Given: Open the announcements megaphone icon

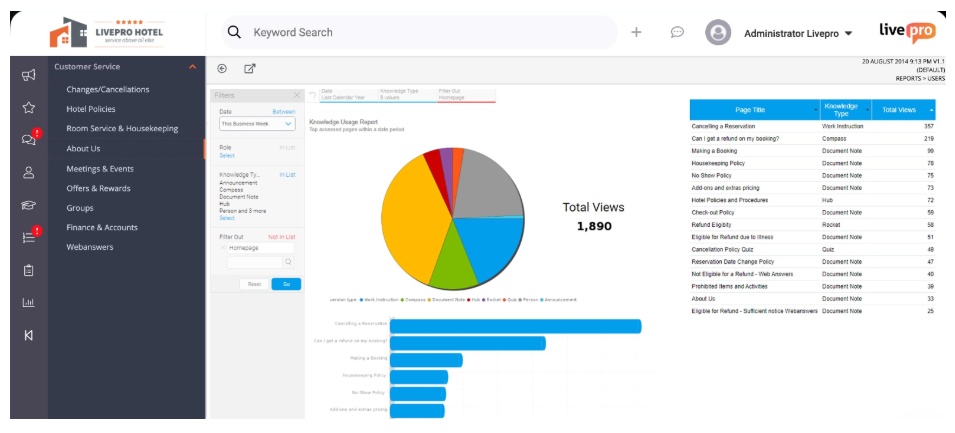Looking at the screenshot, I should (x=29, y=75).
